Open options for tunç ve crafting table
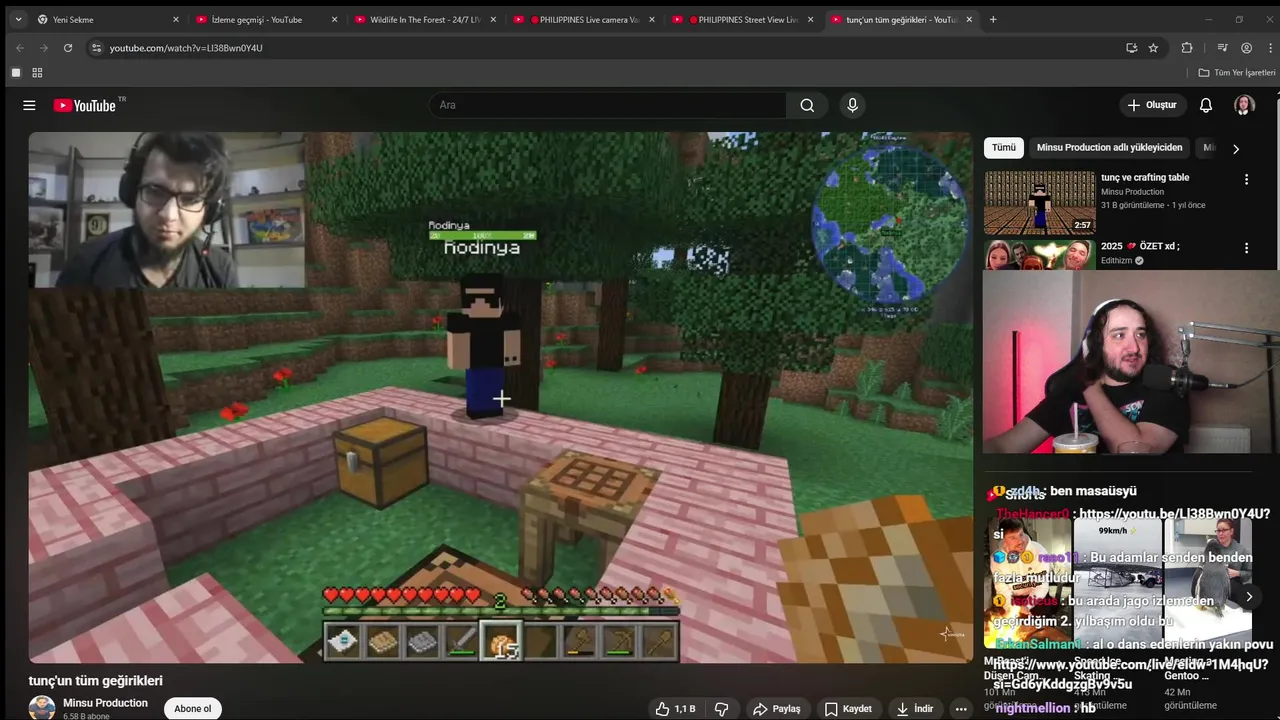Screen dimensions: 1280x720 pyautogui.click(x=1246, y=179)
